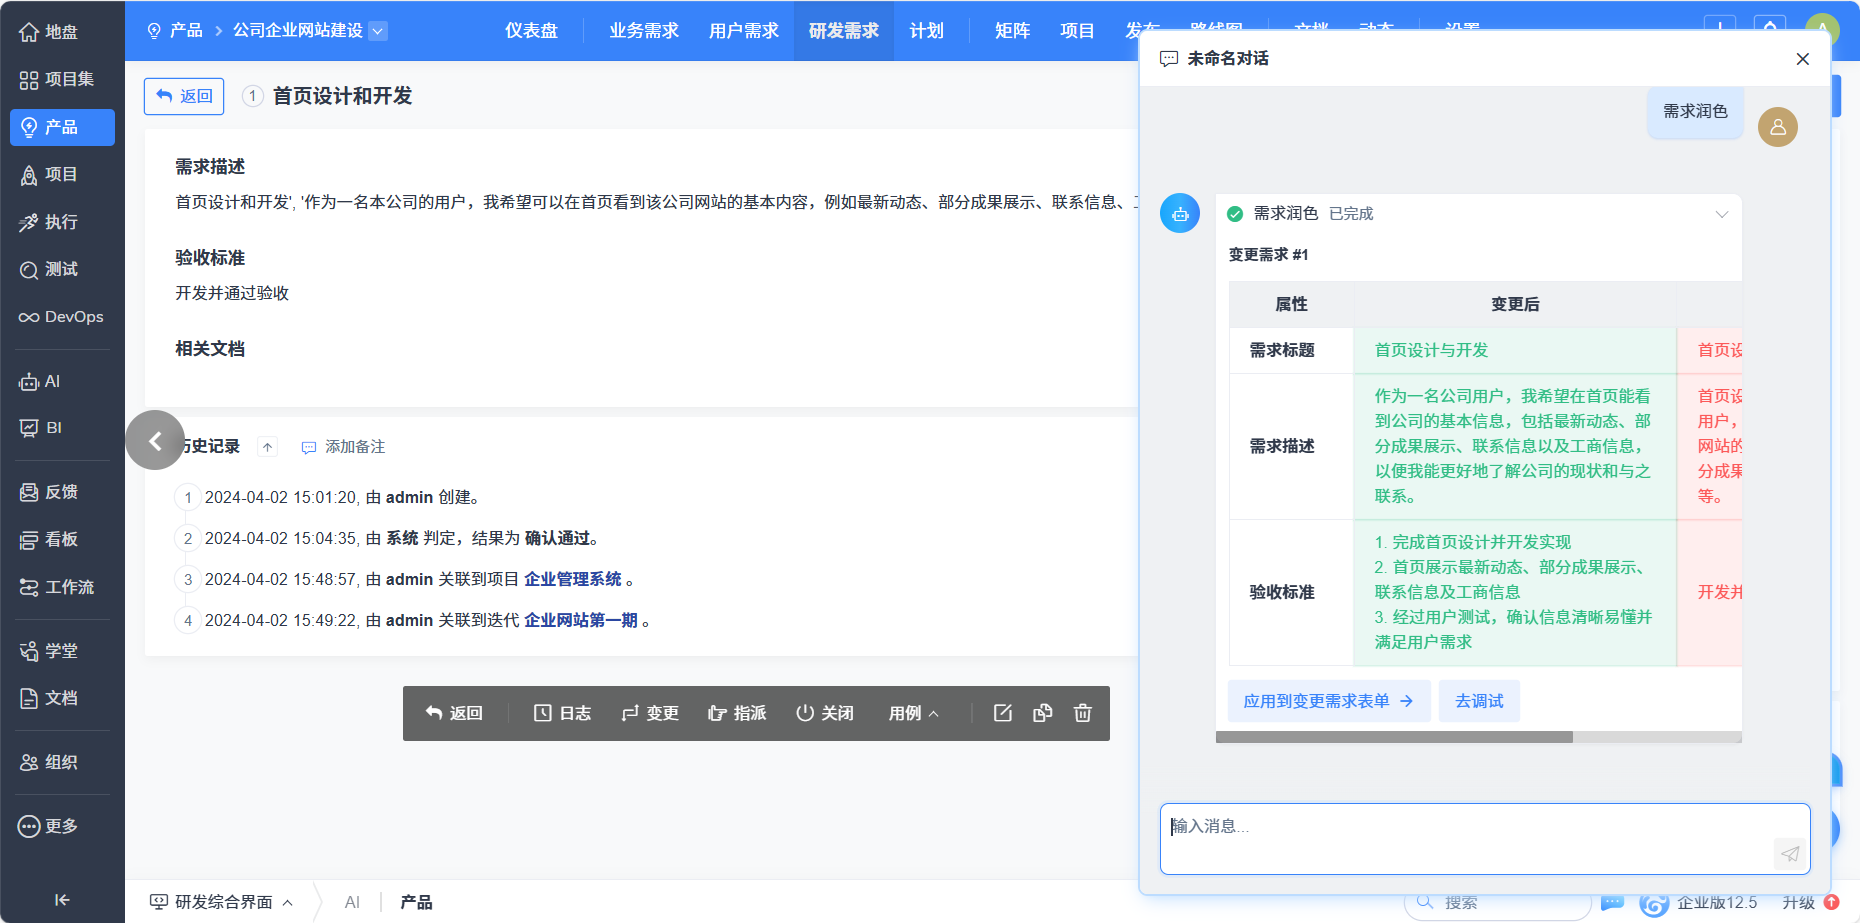Click the round previous arrow button

155,440
